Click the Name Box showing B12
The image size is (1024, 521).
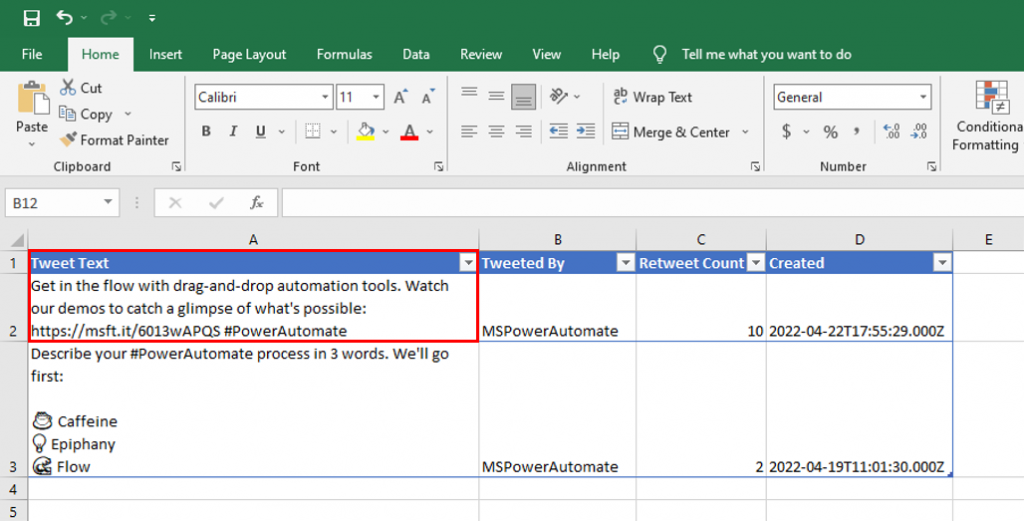pyautogui.click(x=62, y=203)
